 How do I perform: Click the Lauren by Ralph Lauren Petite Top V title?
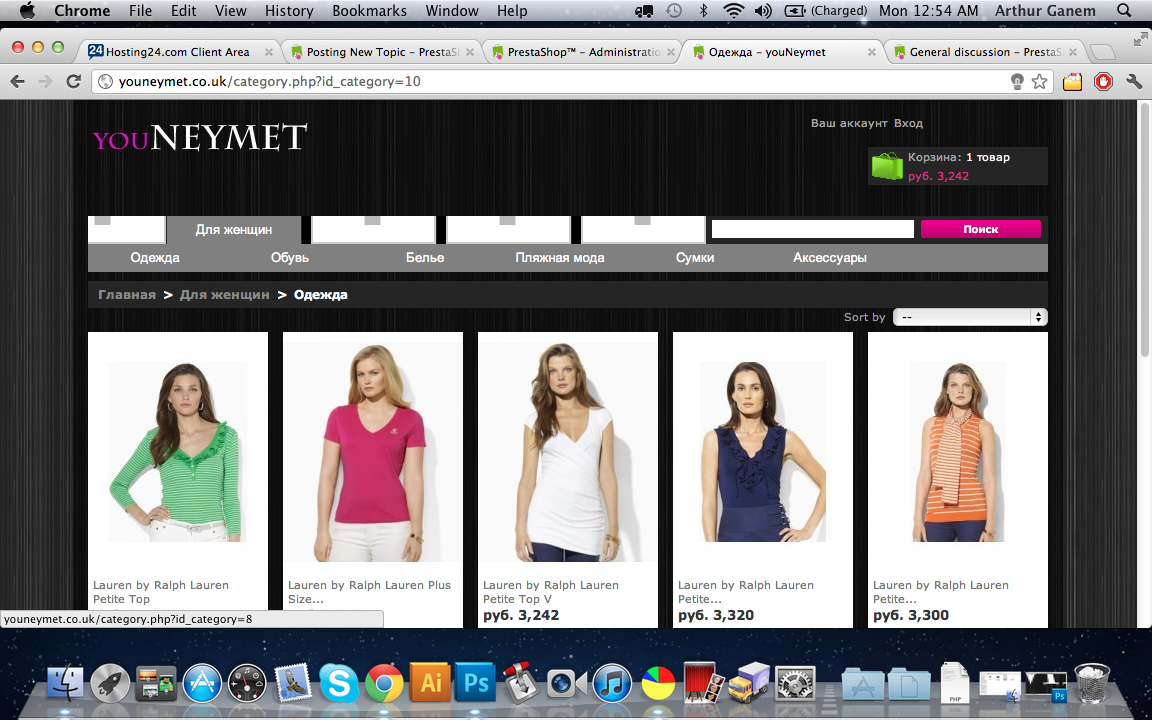(x=551, y=592)
